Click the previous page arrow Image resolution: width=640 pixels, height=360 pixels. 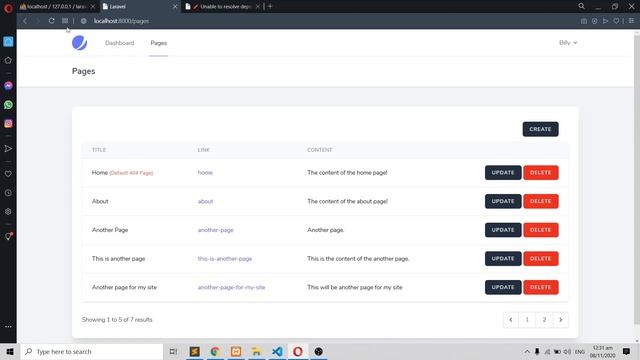click(511, 320)
